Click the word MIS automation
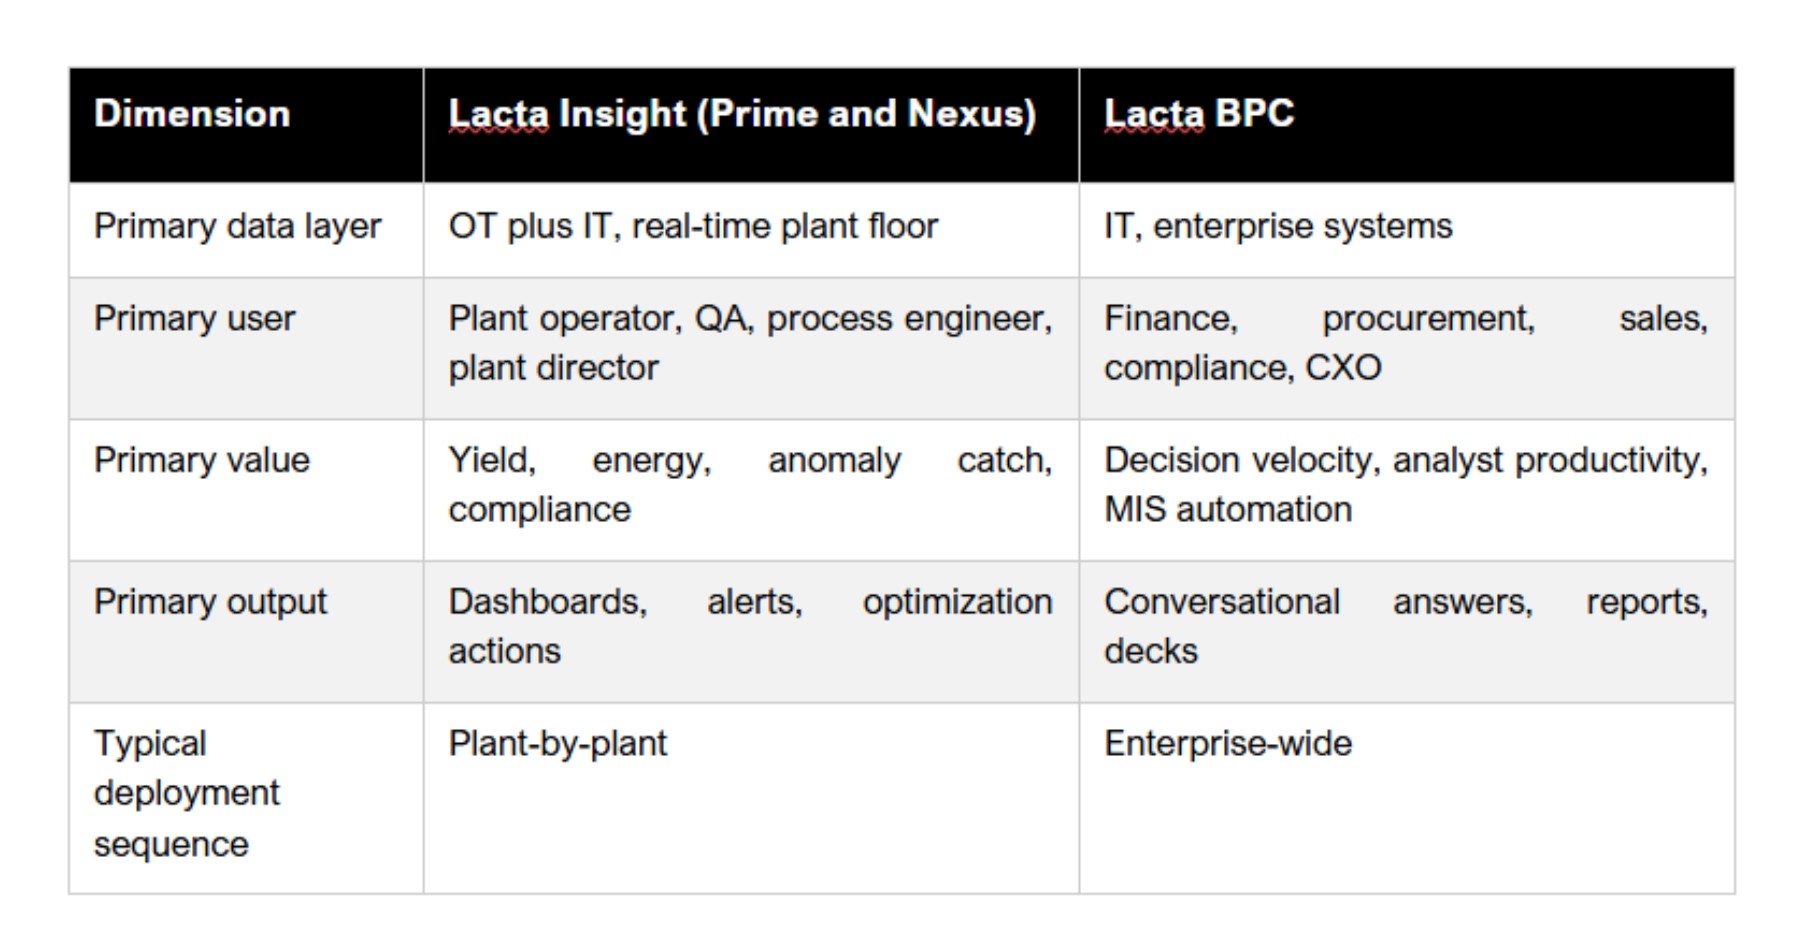The image size is (1800, 945). (1228, 510)
